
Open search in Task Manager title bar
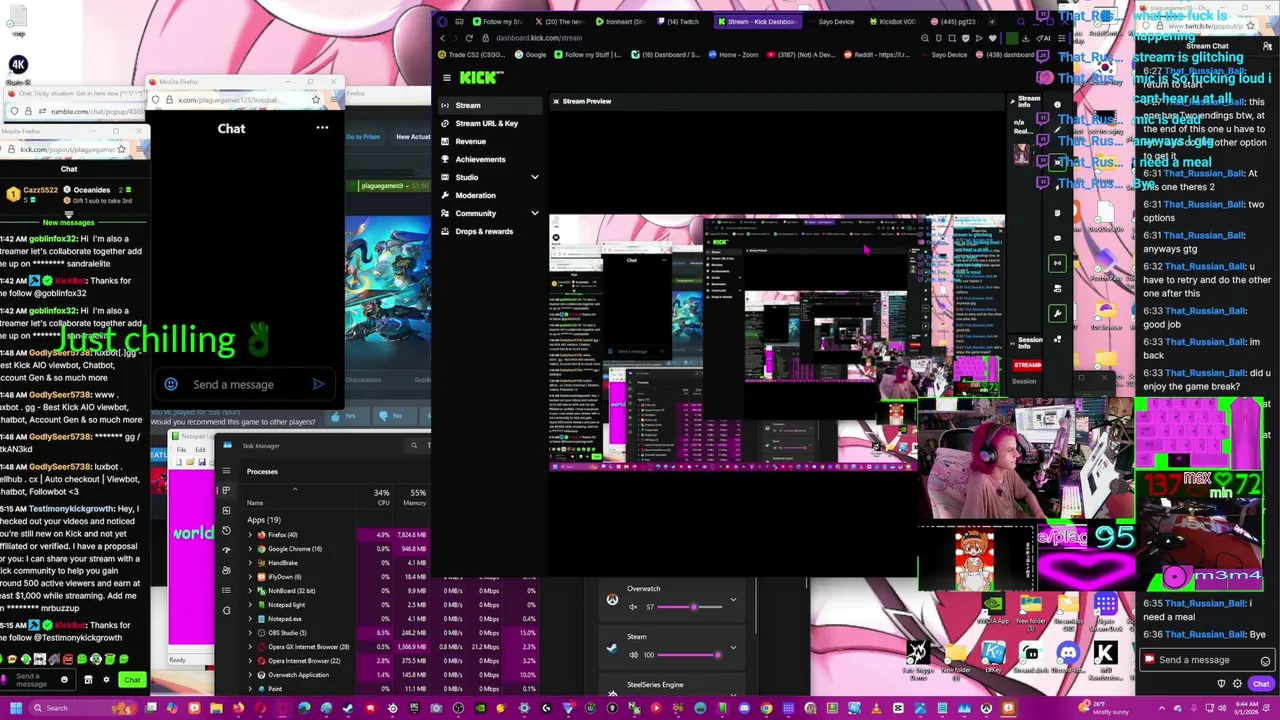[x=414, y=445]
